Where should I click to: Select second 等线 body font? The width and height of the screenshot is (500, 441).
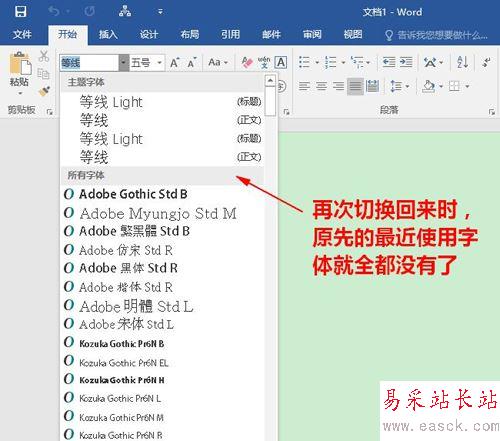click(162, 157)
